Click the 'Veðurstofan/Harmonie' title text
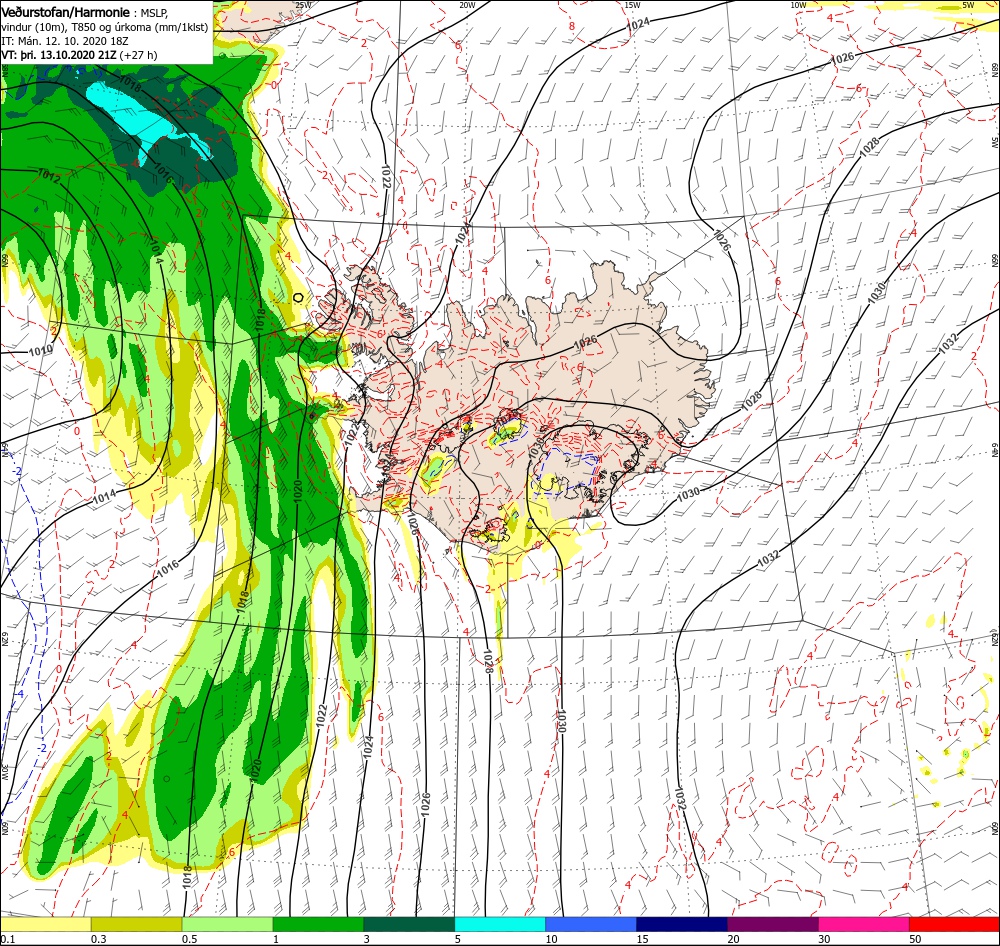Image resolution: width=1000 pixels, height=946 pixels. (66, 12)
